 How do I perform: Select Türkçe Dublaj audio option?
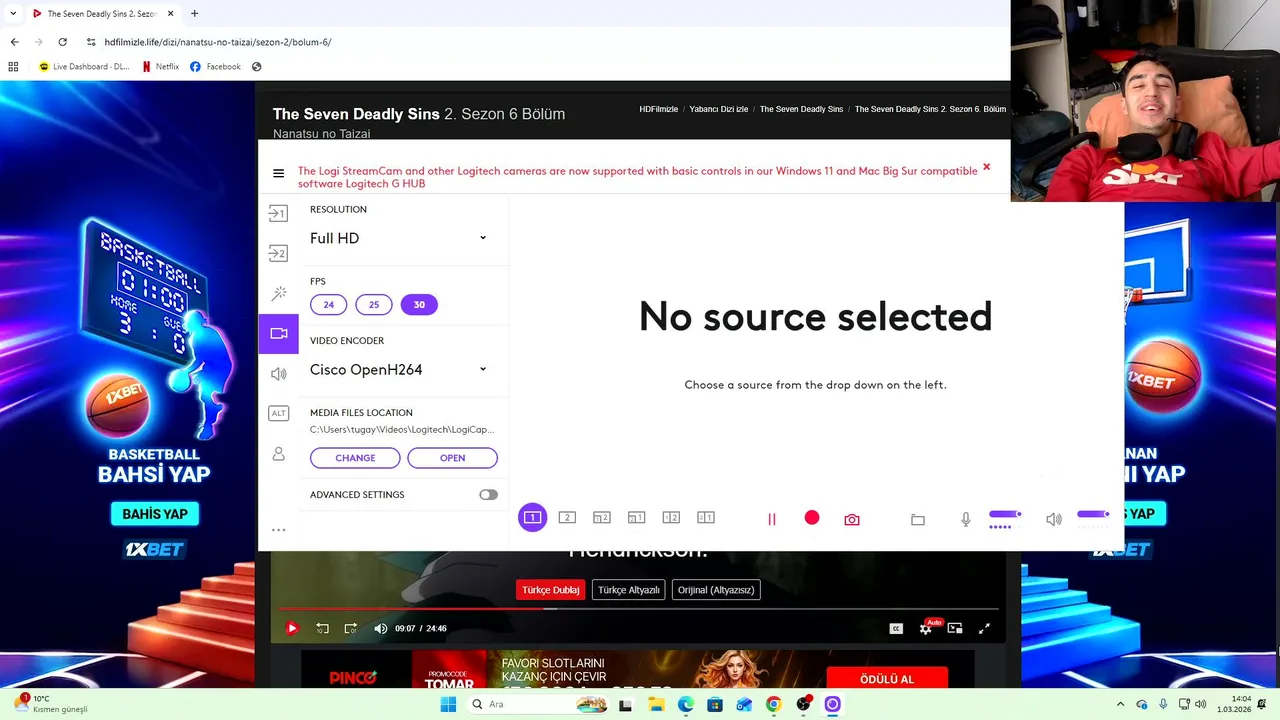click(x=550, y=590)
